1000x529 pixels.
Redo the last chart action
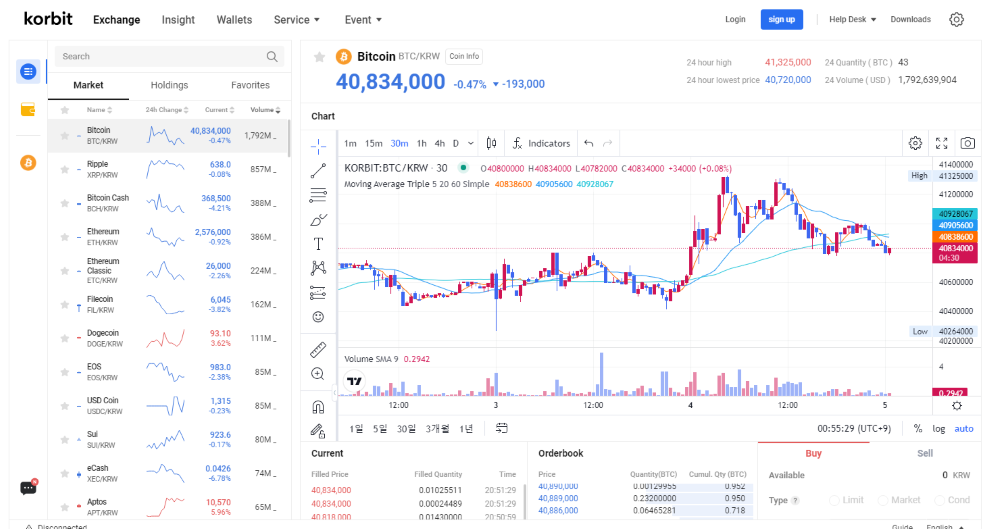coord(608,144)
